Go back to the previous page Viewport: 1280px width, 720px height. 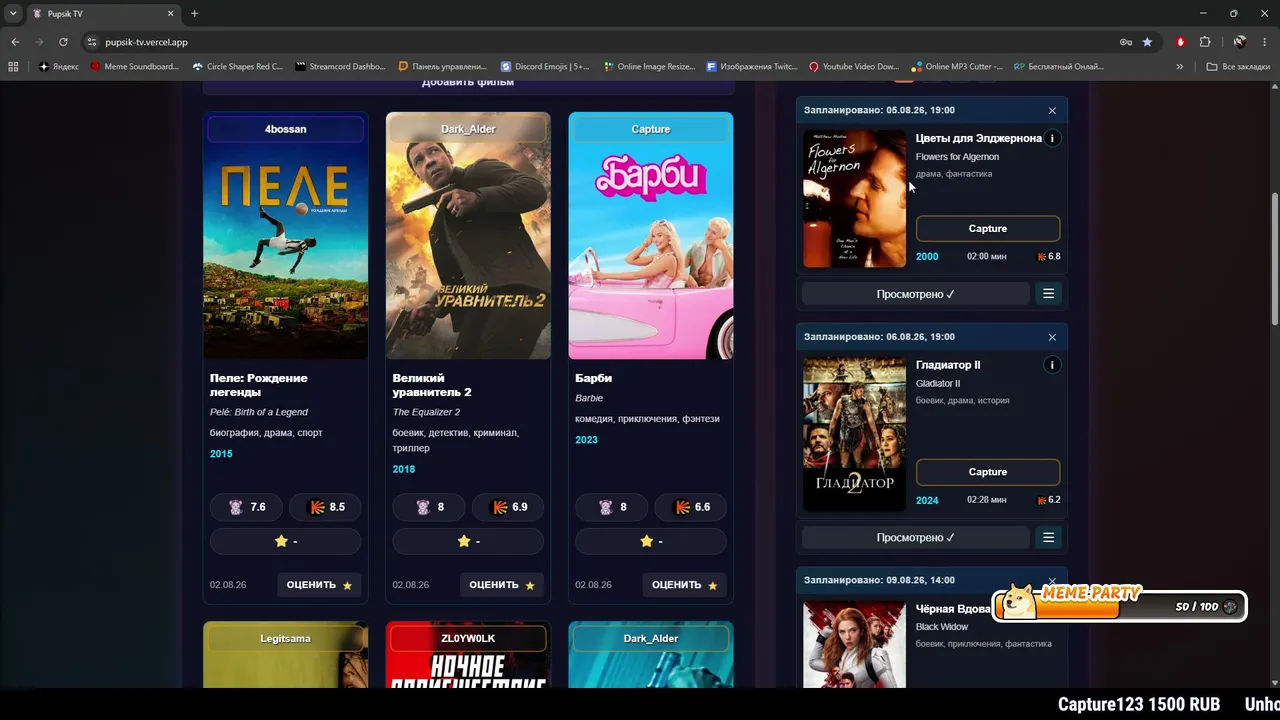point(15,42)
